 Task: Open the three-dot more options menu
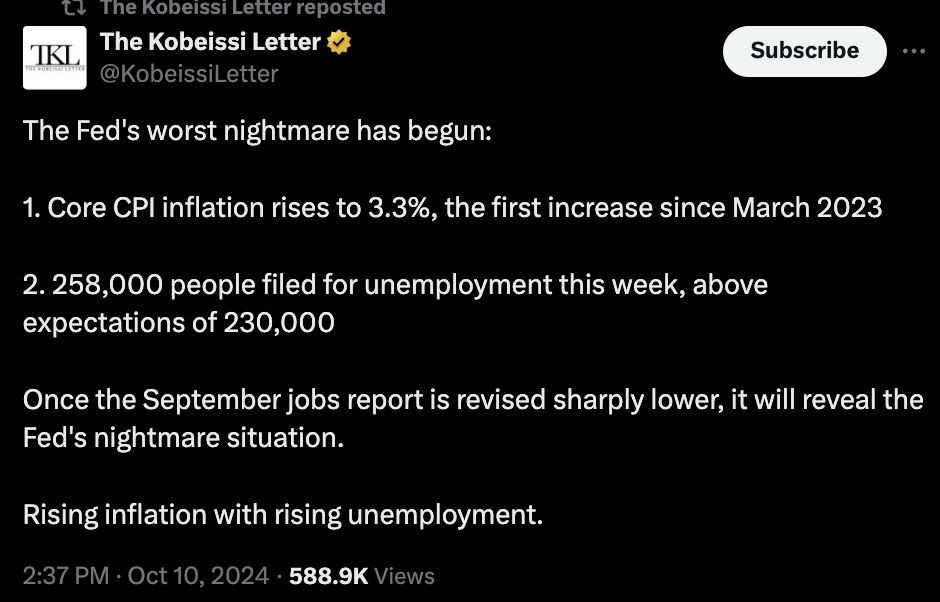(914, 51)
